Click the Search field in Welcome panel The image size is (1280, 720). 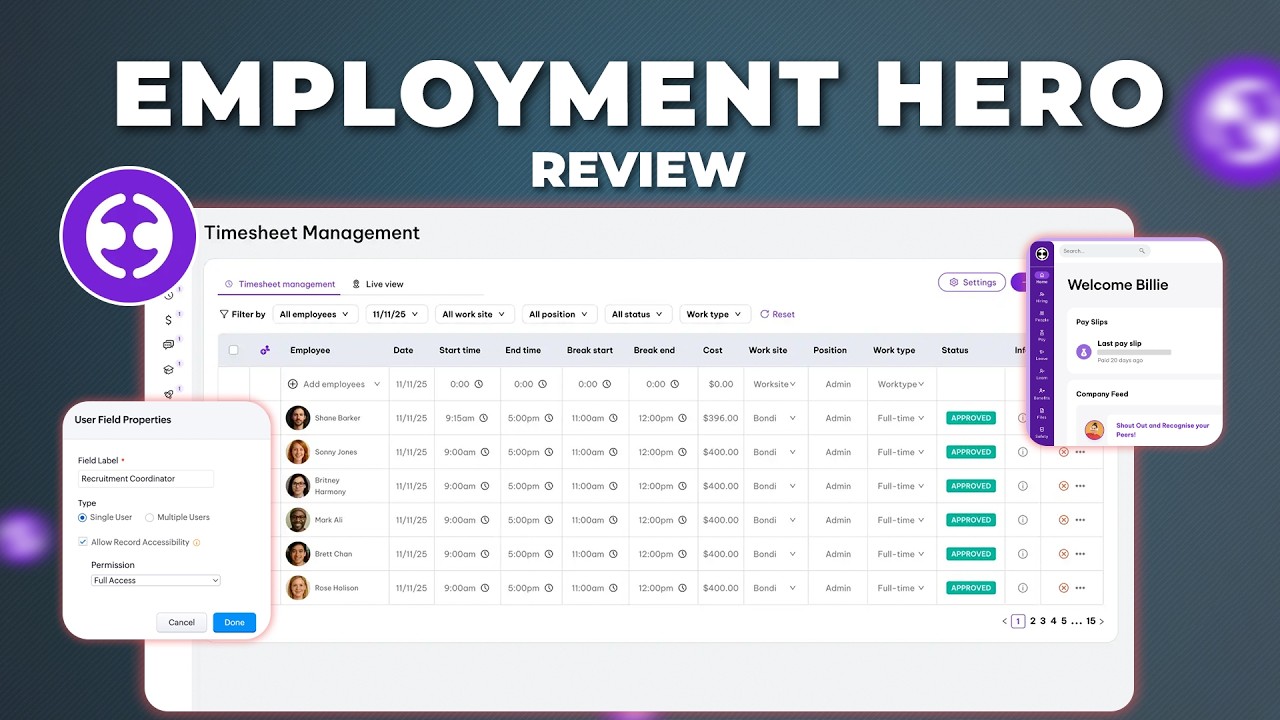(1104, 251)
